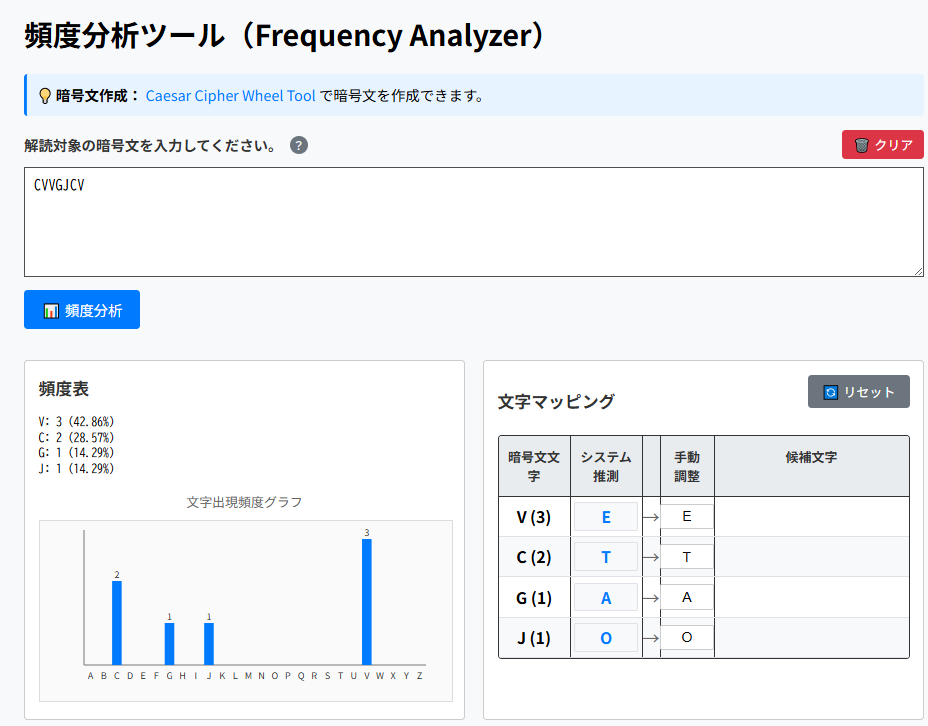
Task: Edit manual adjustment field for J
Action: 686,637
